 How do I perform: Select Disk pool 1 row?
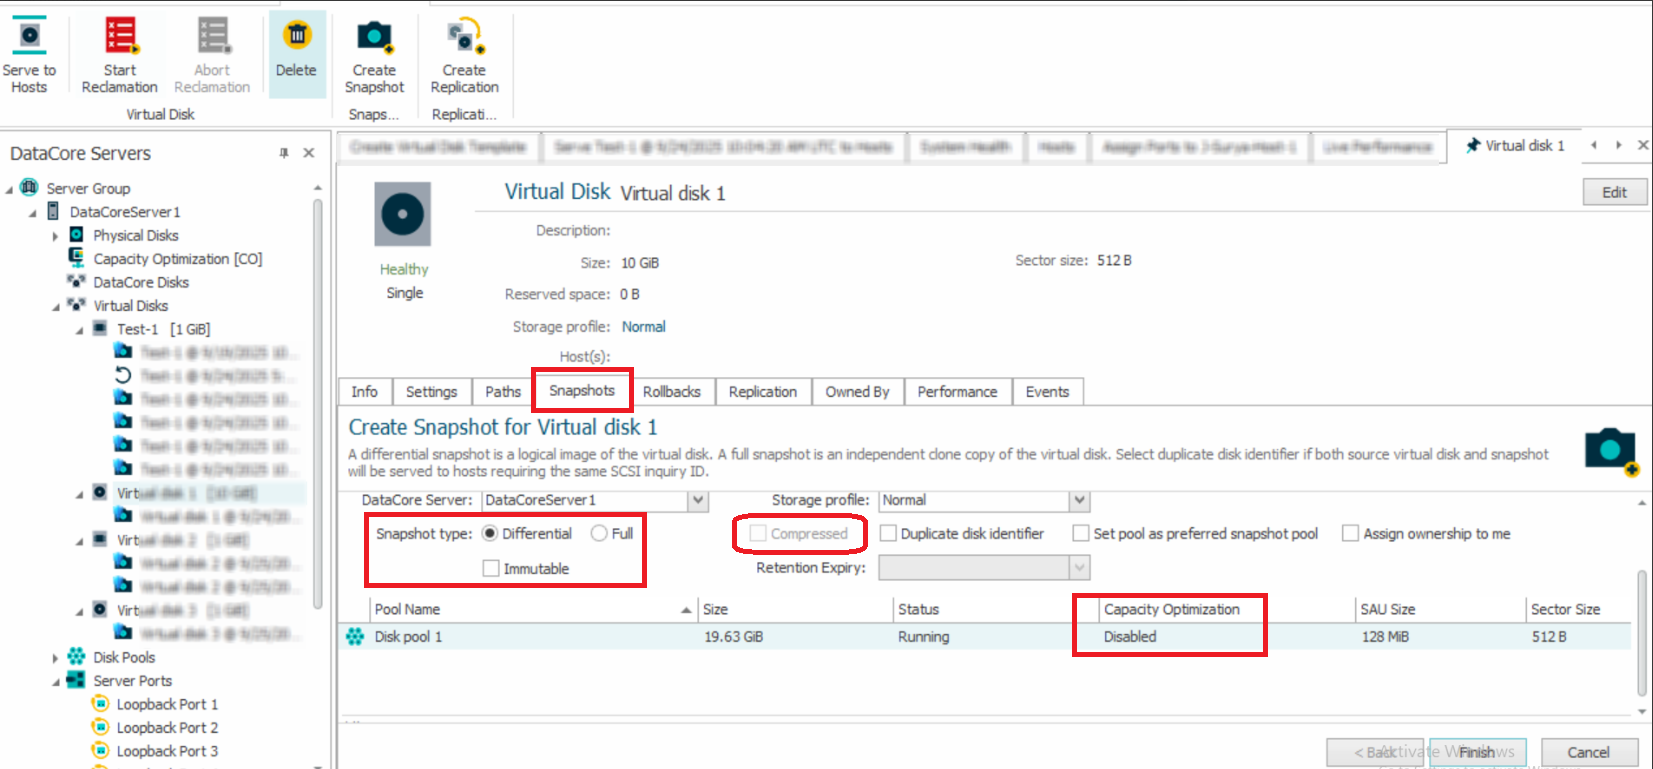coord(408,637)
